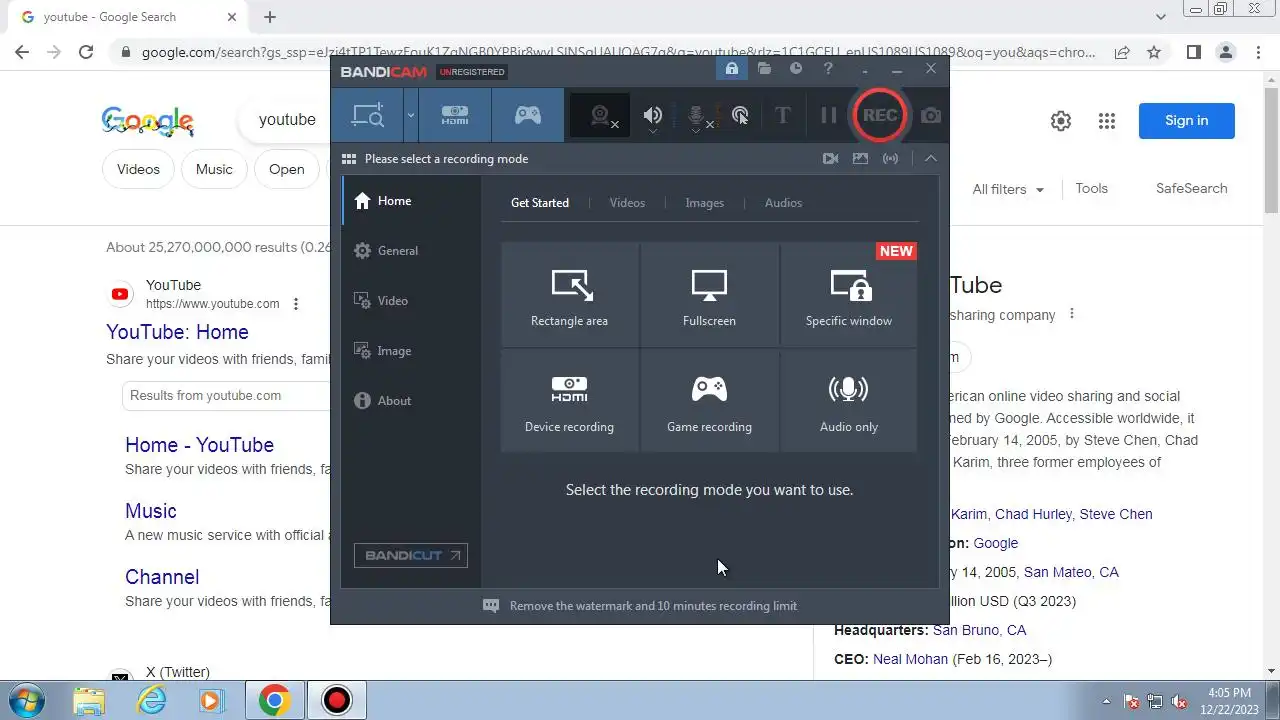Screen dimensions: 1280x720
Task: Open Google apps grid
Action: coord(1107,121)
